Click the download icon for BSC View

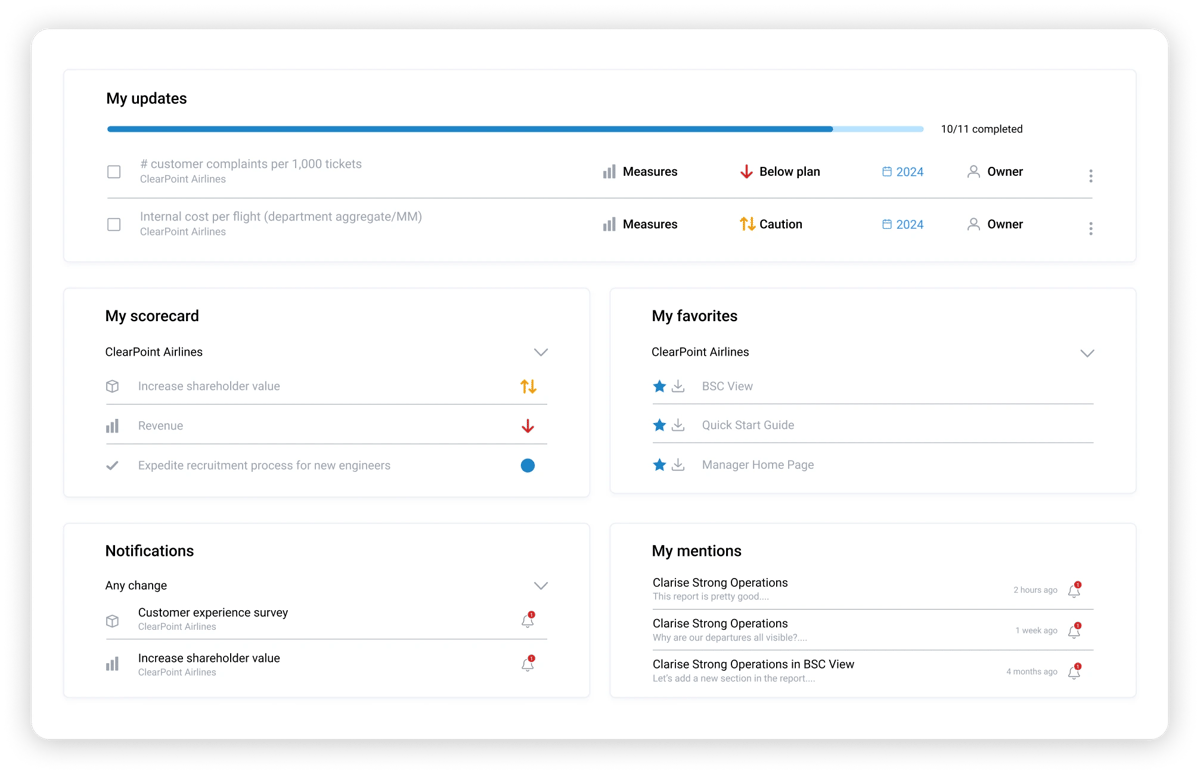click(678, 386)
